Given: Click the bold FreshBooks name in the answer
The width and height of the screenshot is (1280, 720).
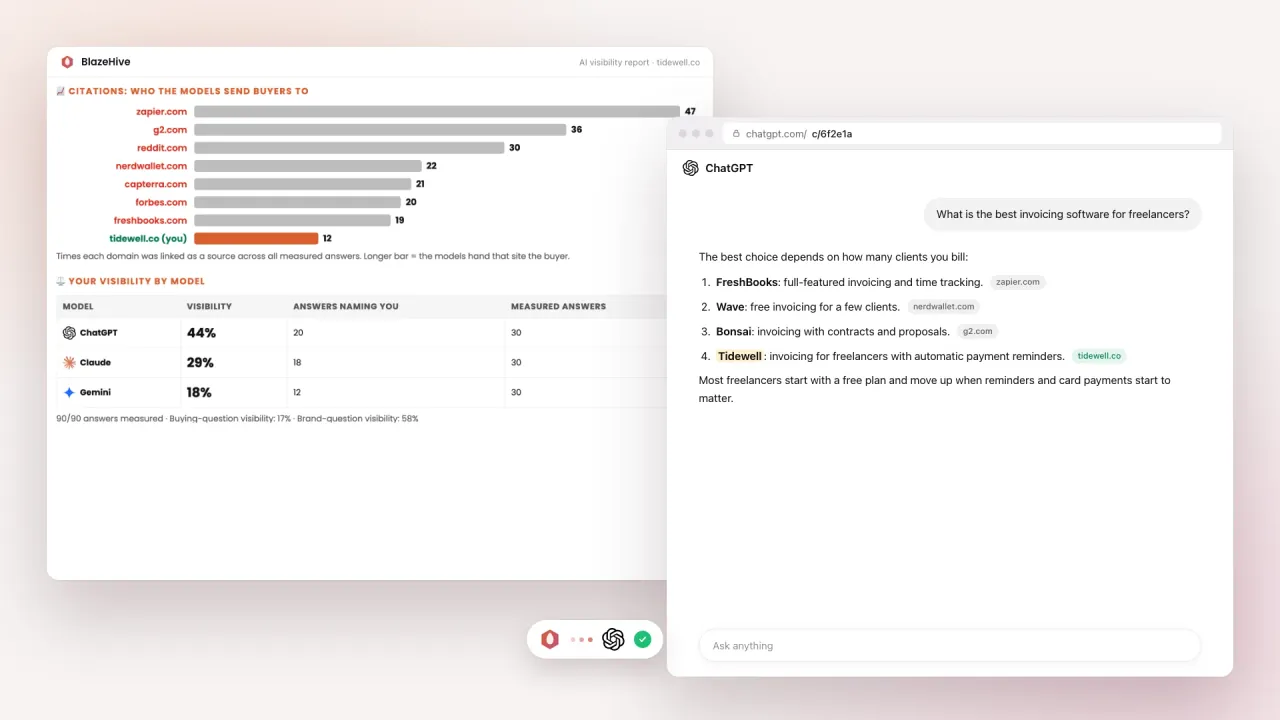Looking at the screenshot, I should 747,282.
